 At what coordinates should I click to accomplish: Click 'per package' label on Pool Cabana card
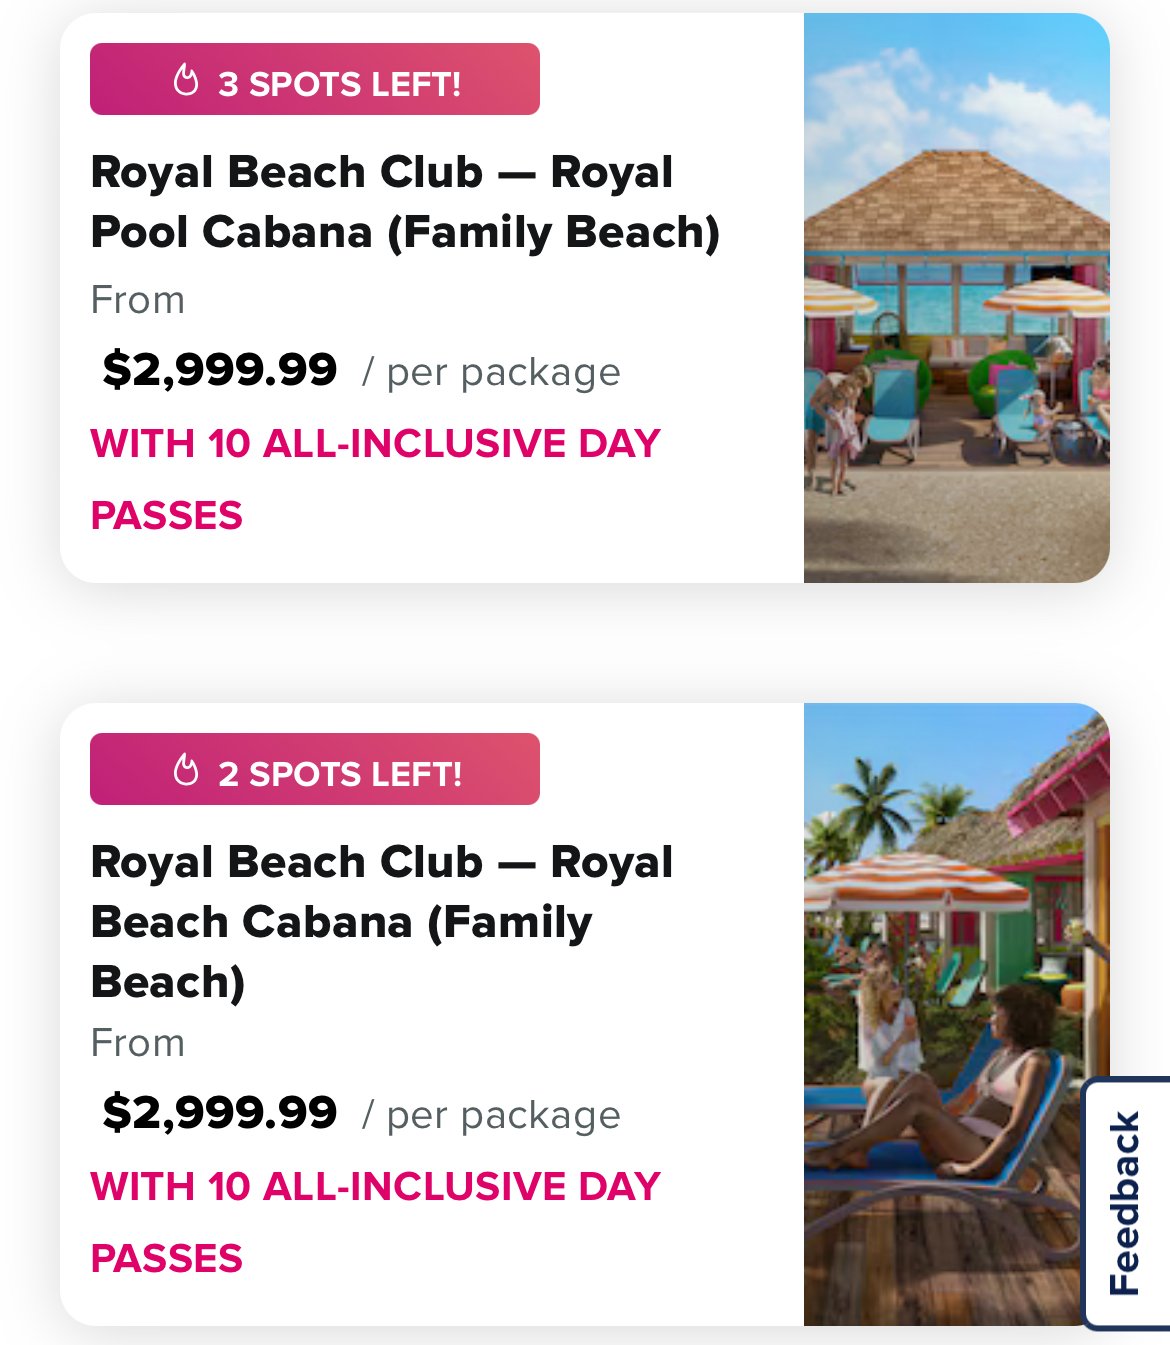pos(491,372)
